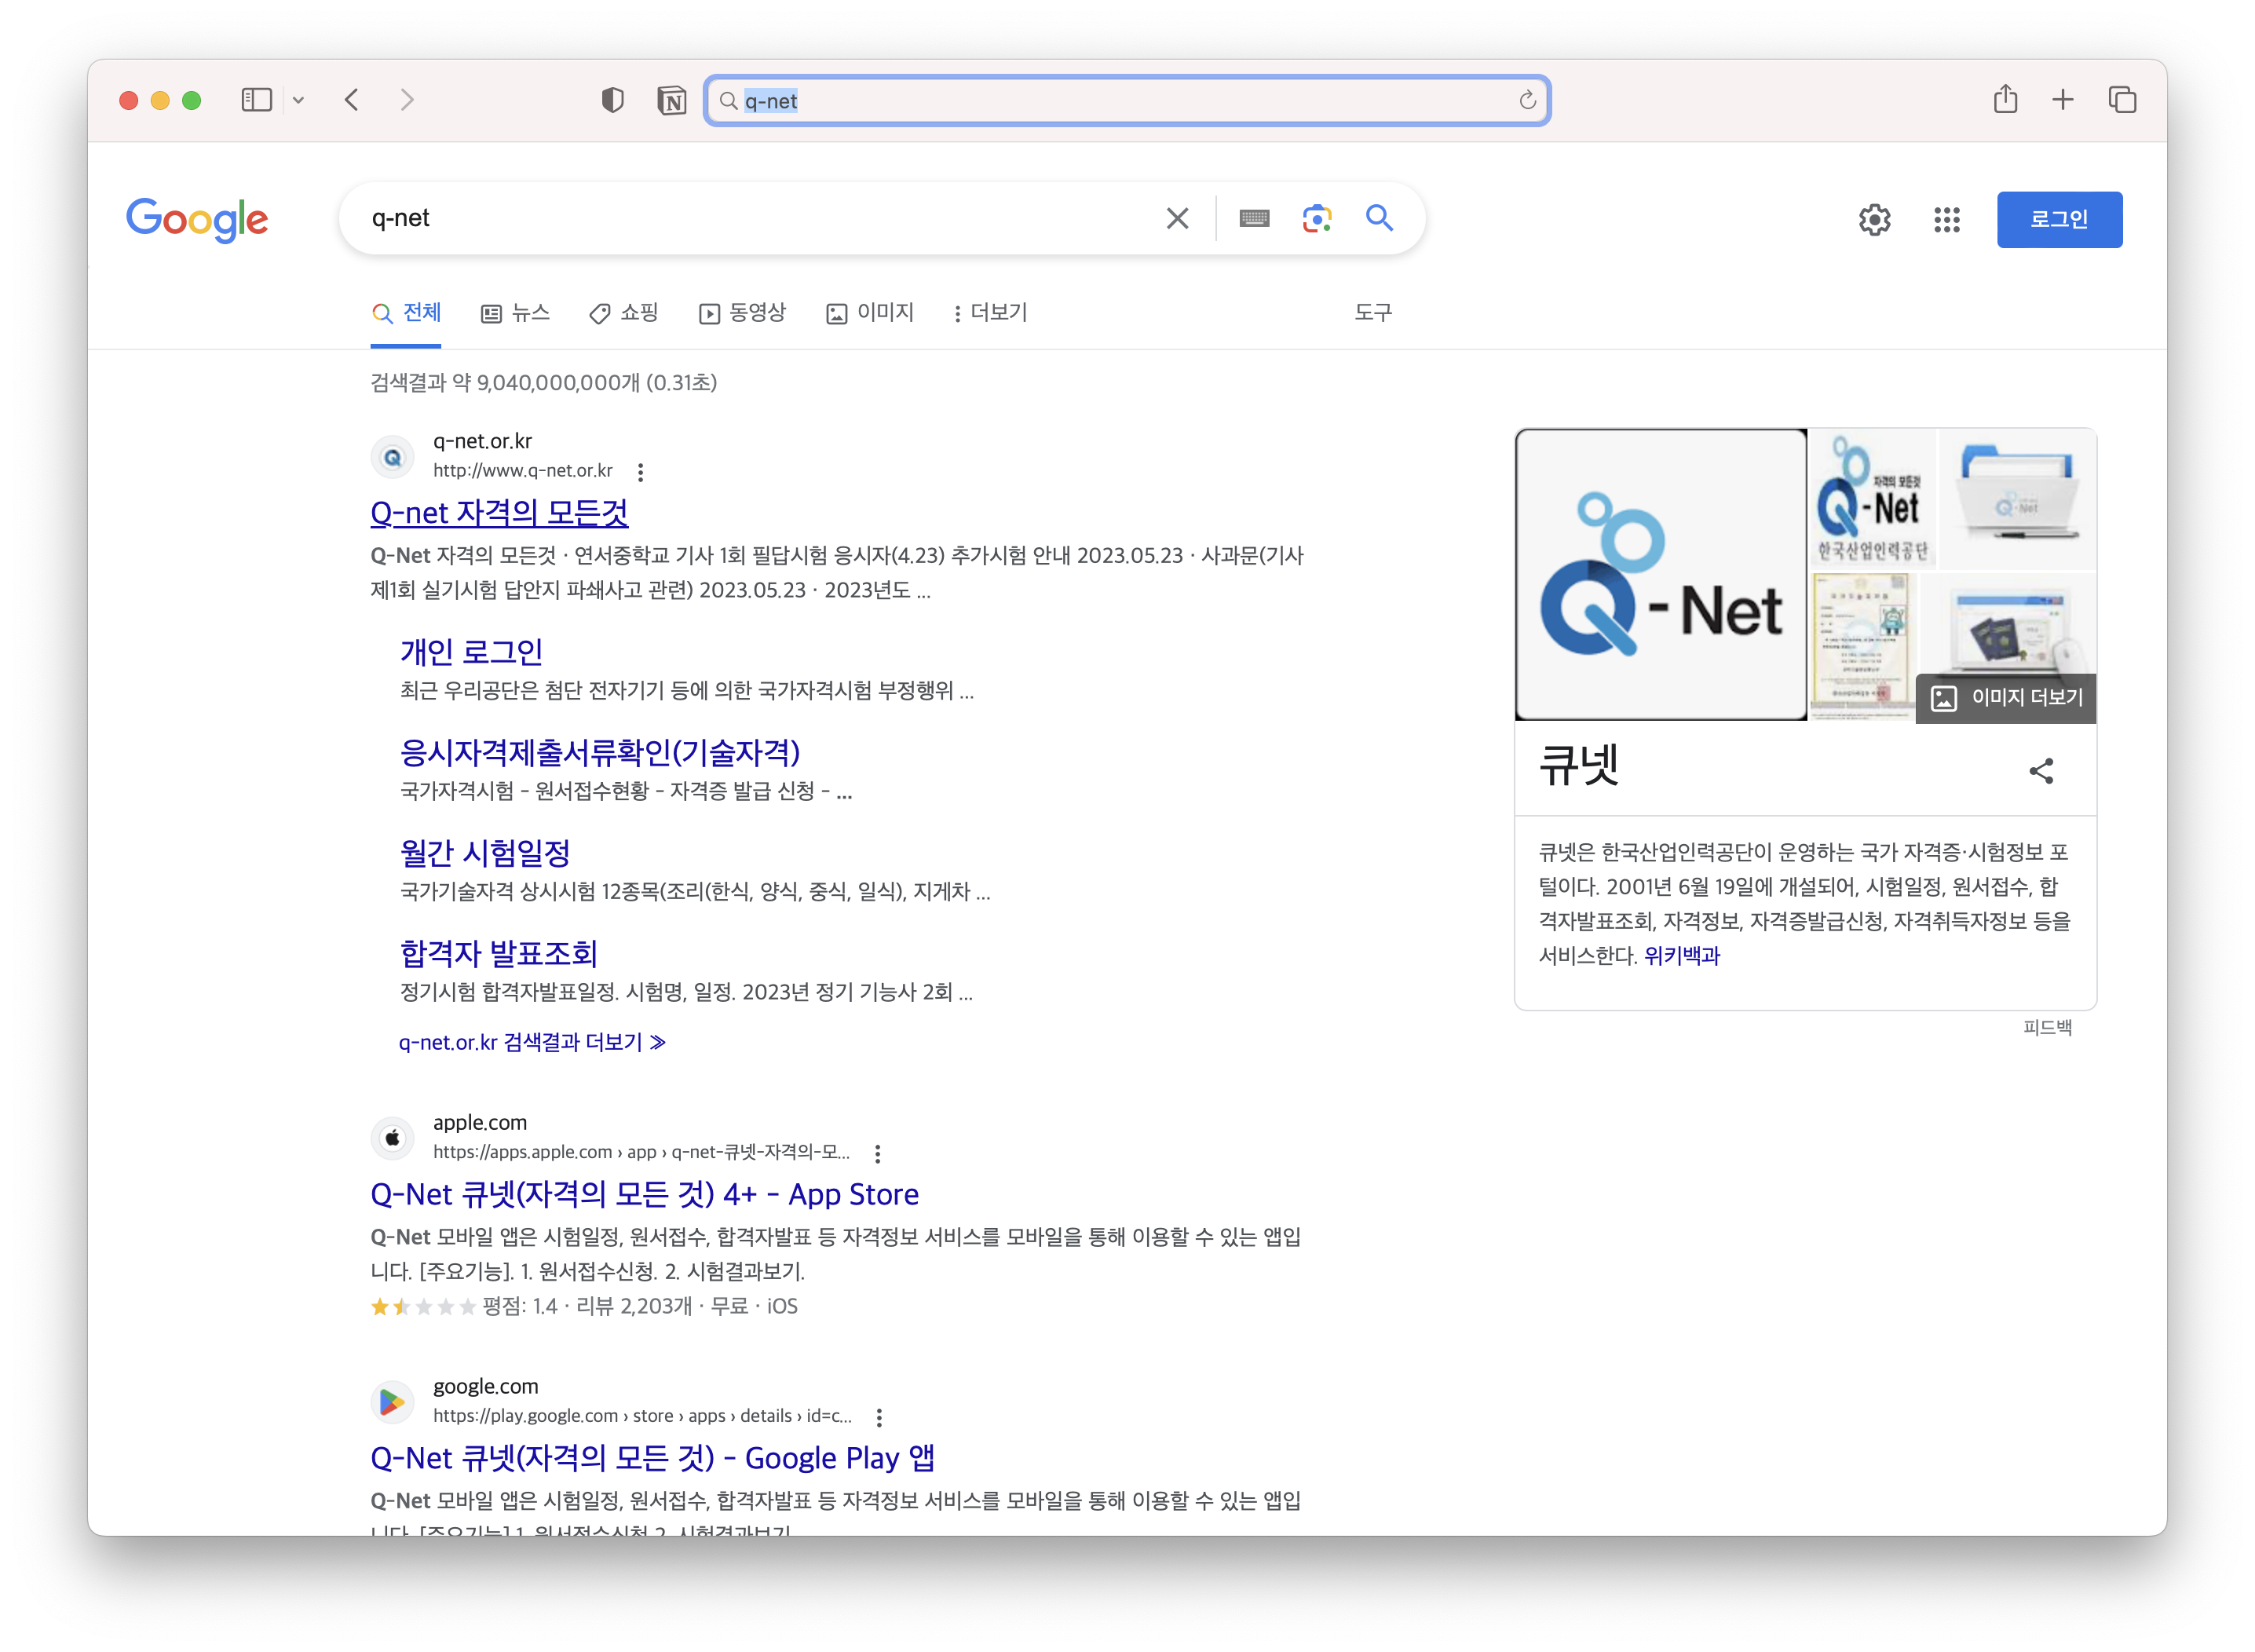Open the sidebar dropdown chevron

tap(298, 100)
